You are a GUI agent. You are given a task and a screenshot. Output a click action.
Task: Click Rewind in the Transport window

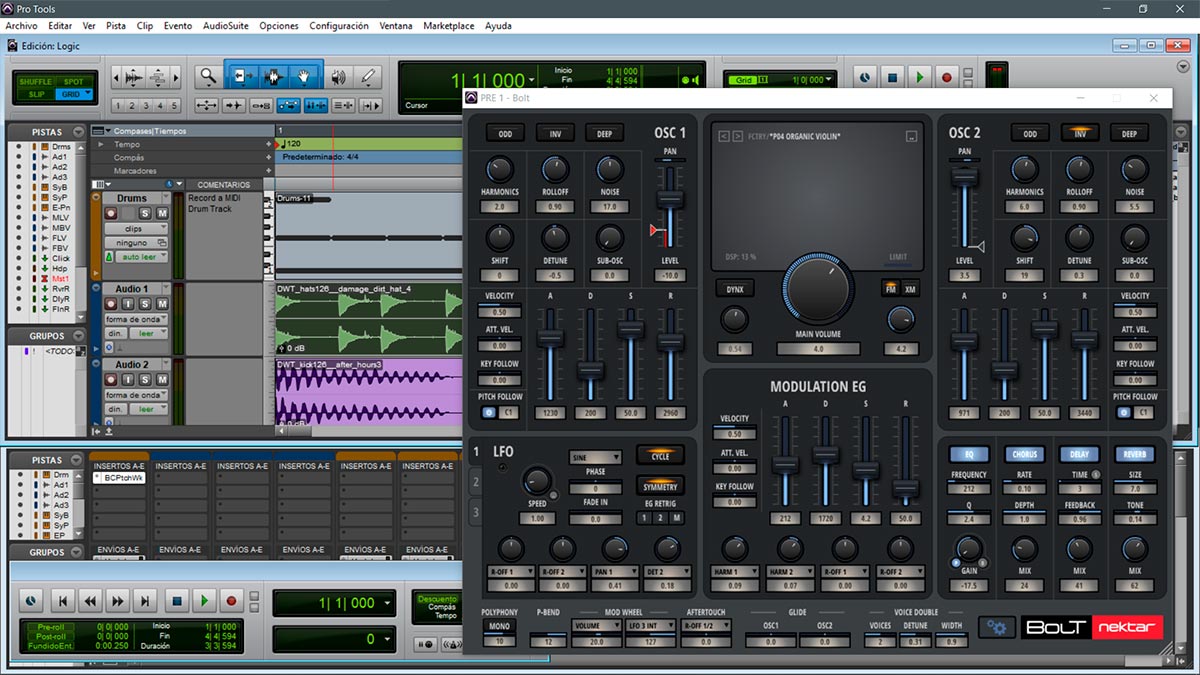click(x=91, y=601)
